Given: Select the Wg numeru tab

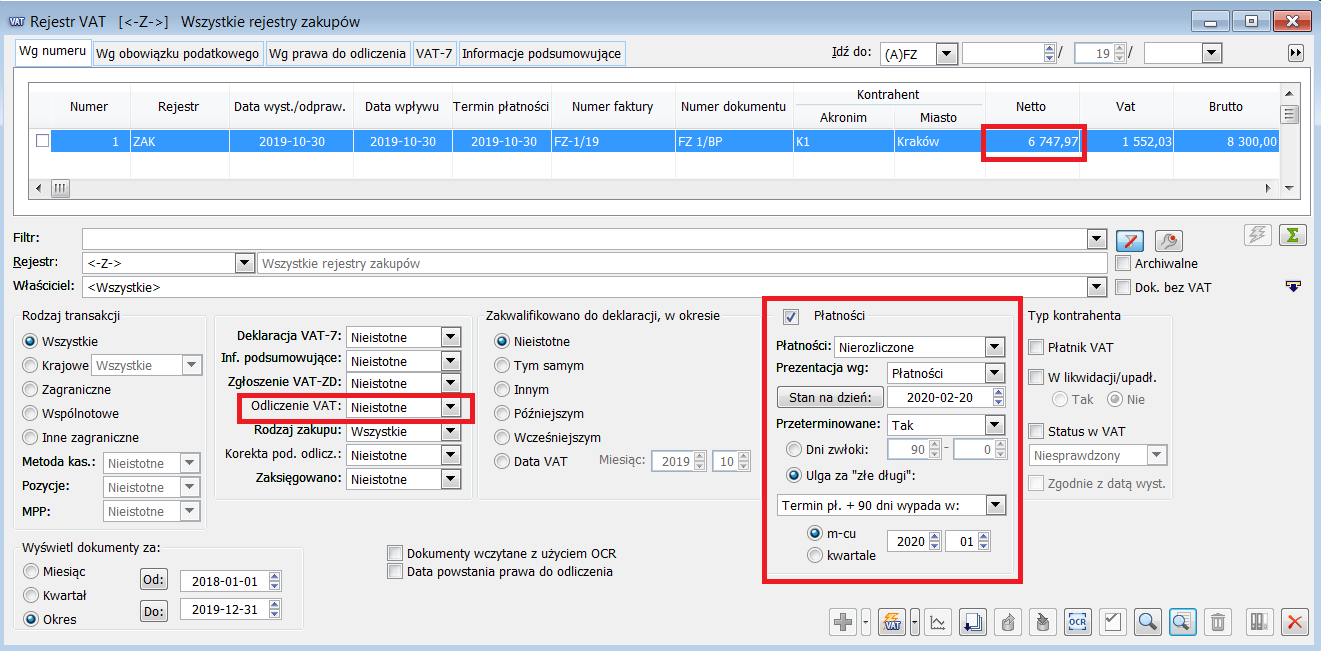Looking at the screenshot, I should pos(52,52).
